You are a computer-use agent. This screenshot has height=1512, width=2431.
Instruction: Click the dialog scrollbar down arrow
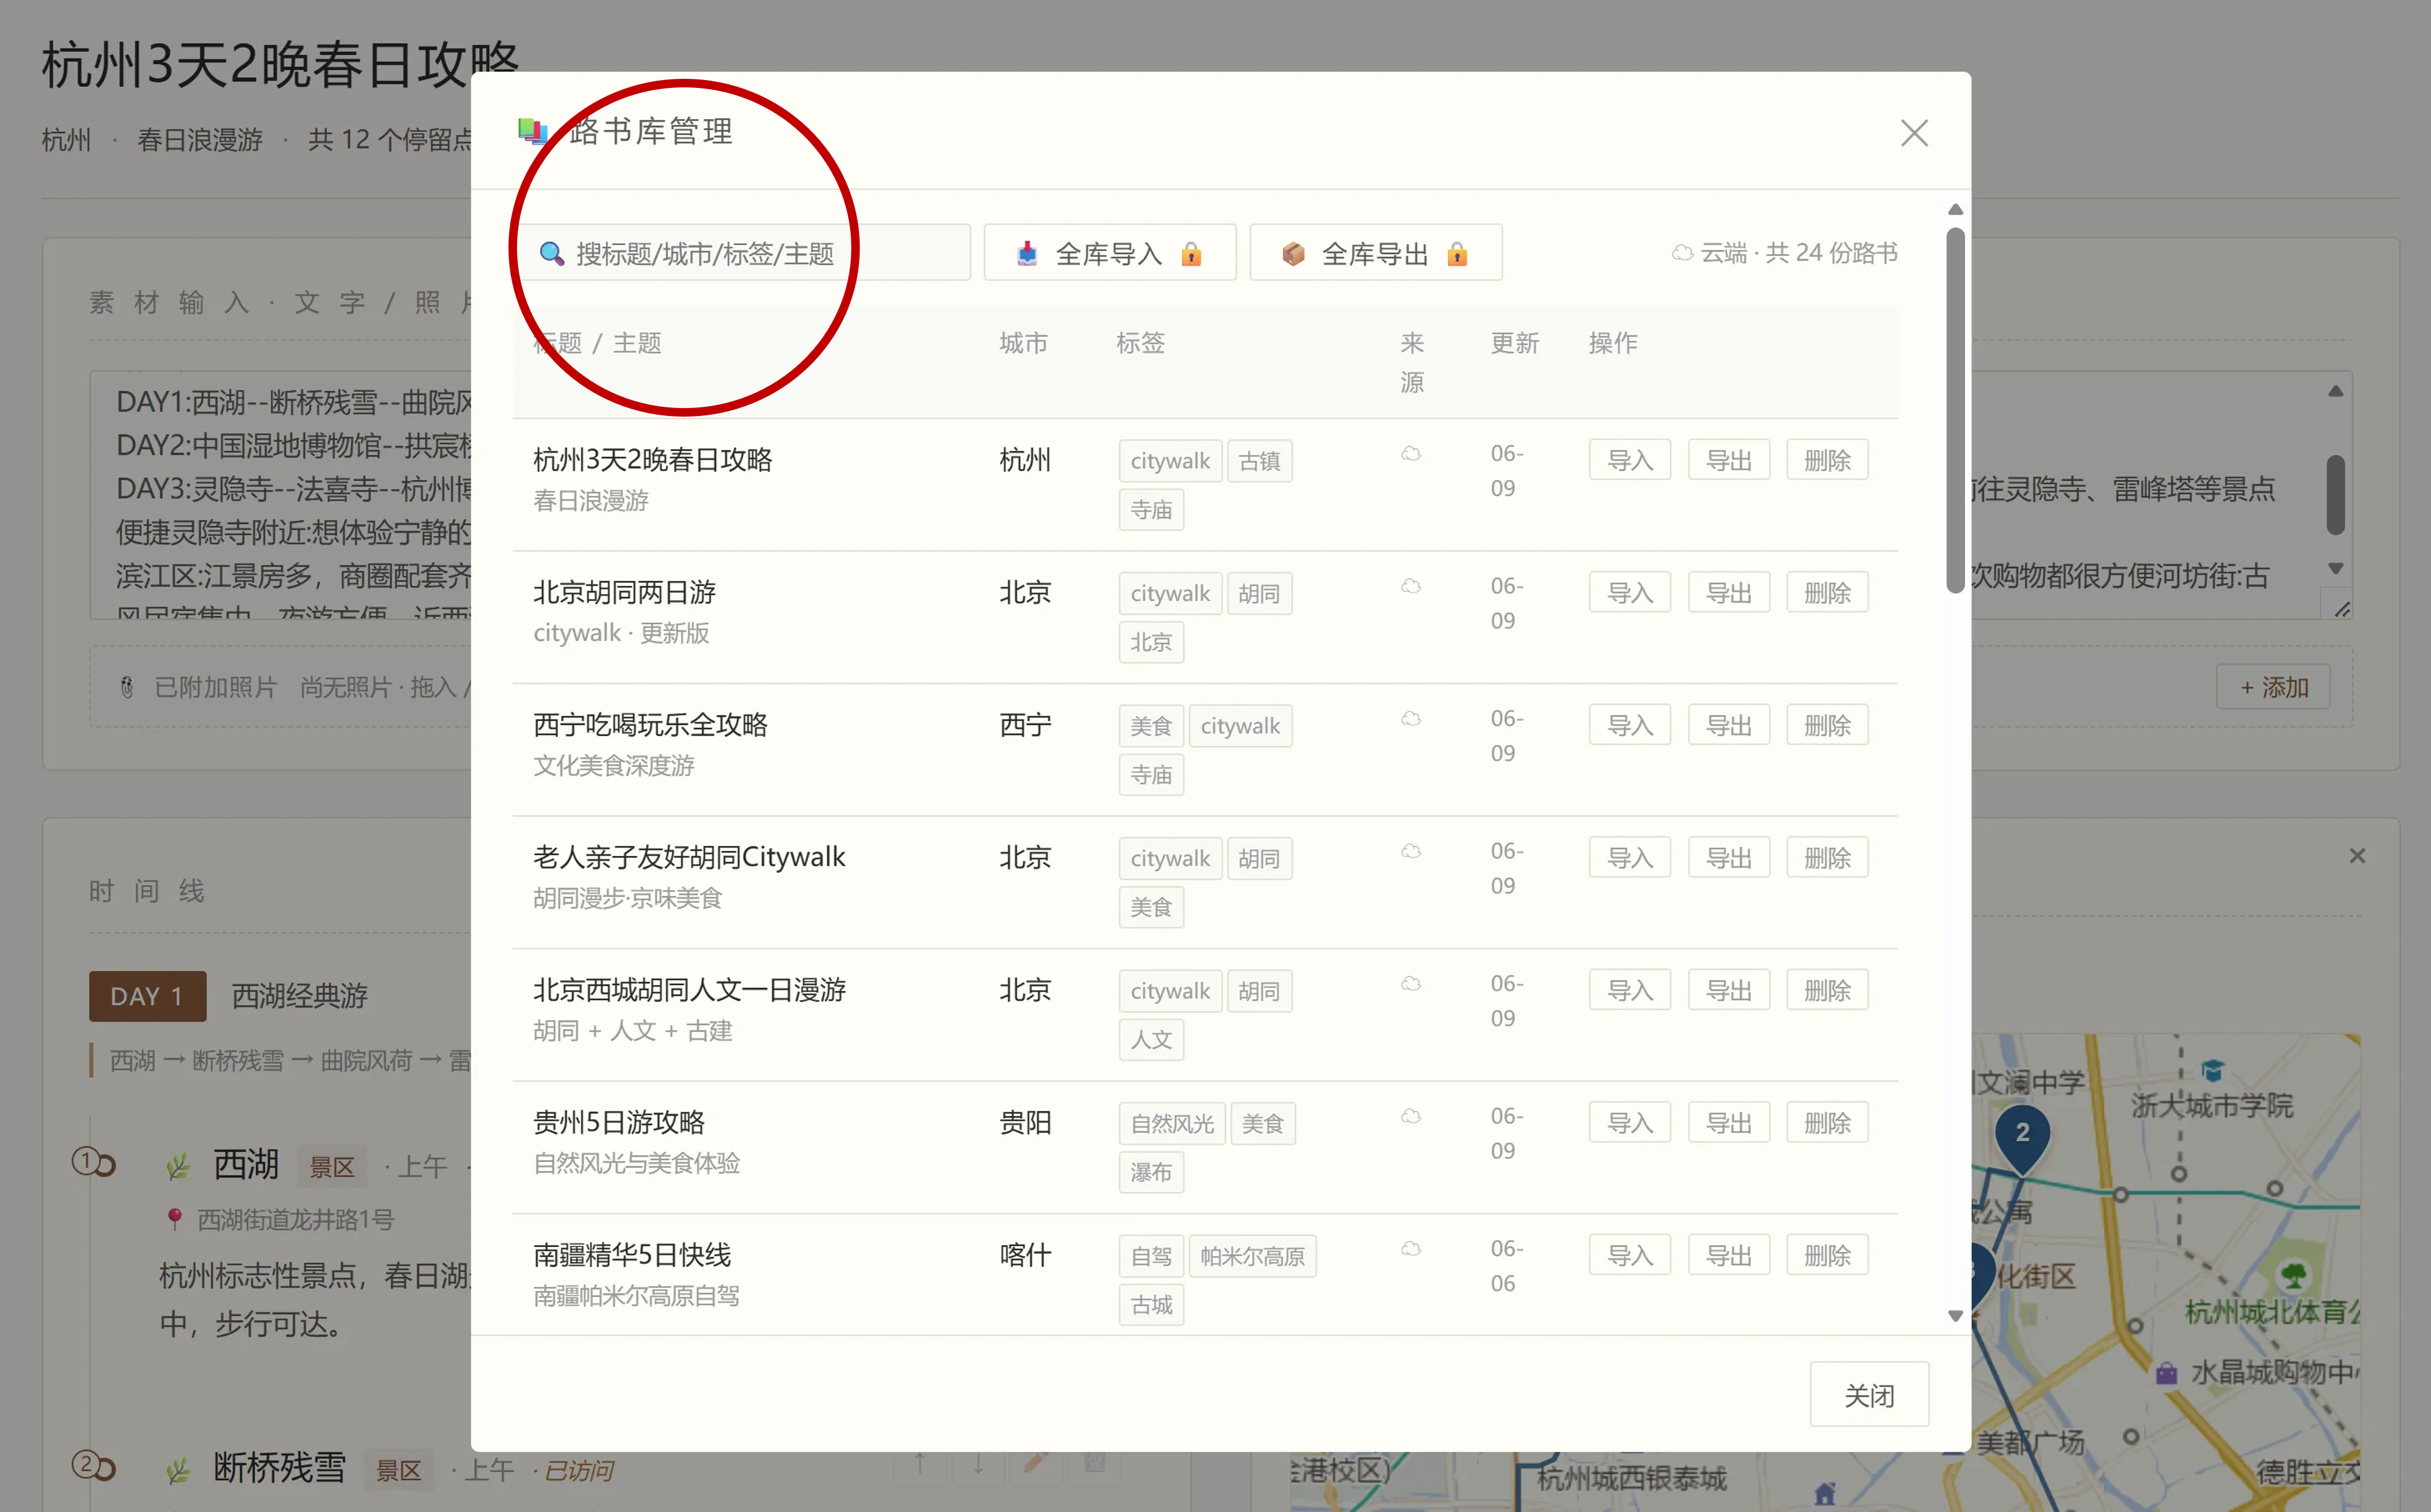tap(1955, 1317)
